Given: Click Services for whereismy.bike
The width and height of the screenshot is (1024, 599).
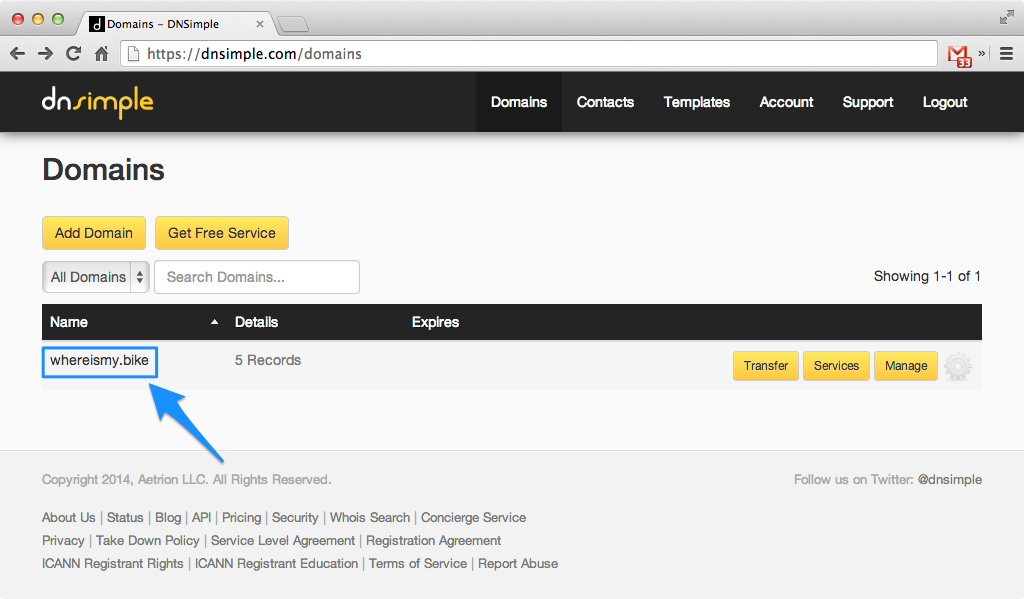Looking at the screenshot, I should click(x=837, y=366).
